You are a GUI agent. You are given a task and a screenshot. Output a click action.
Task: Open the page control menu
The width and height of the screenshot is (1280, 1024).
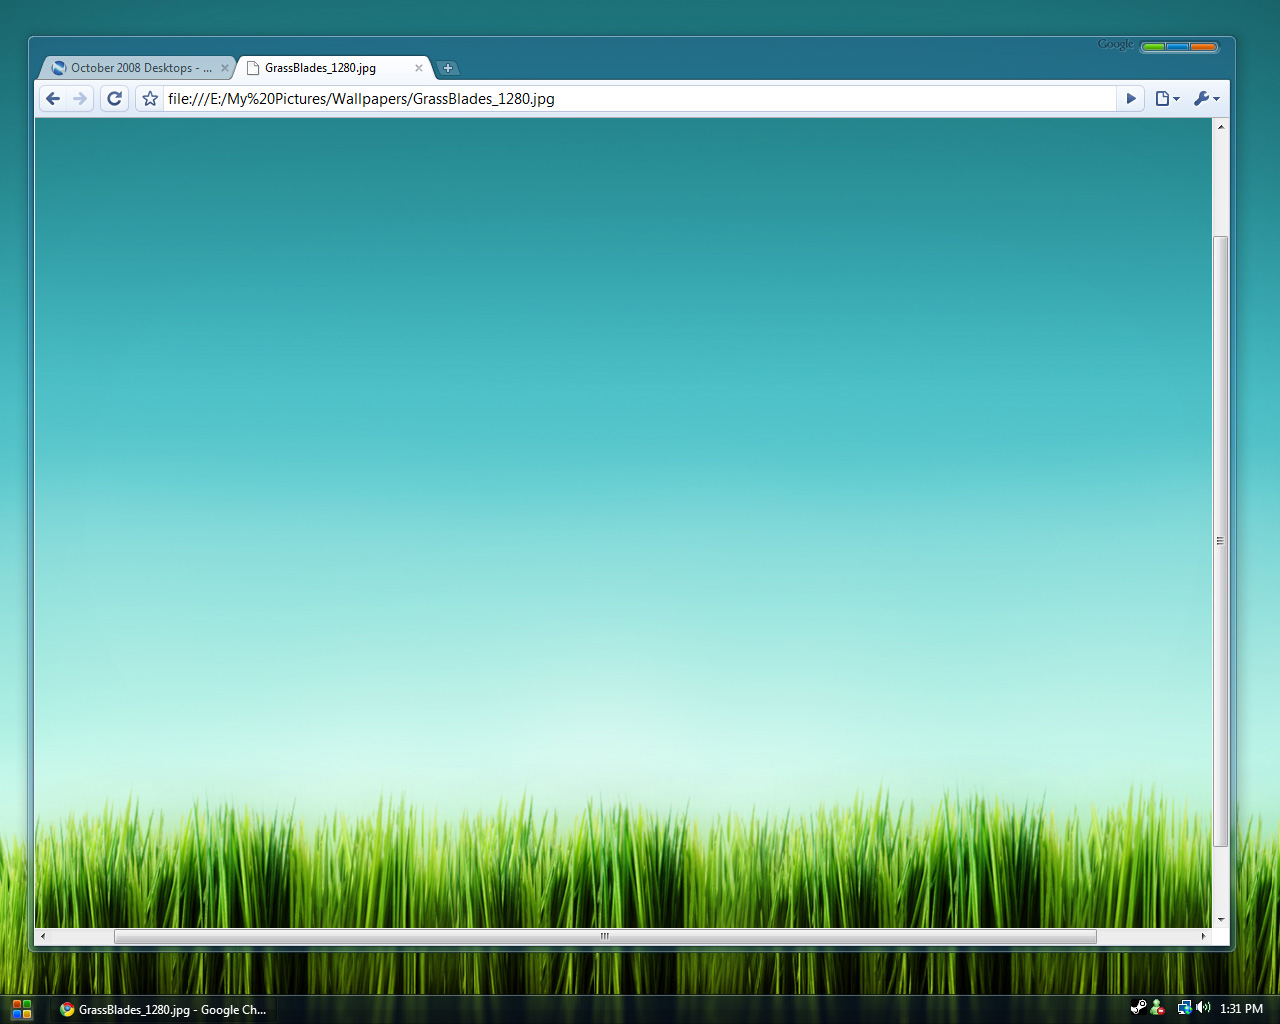pos(1167,98)
